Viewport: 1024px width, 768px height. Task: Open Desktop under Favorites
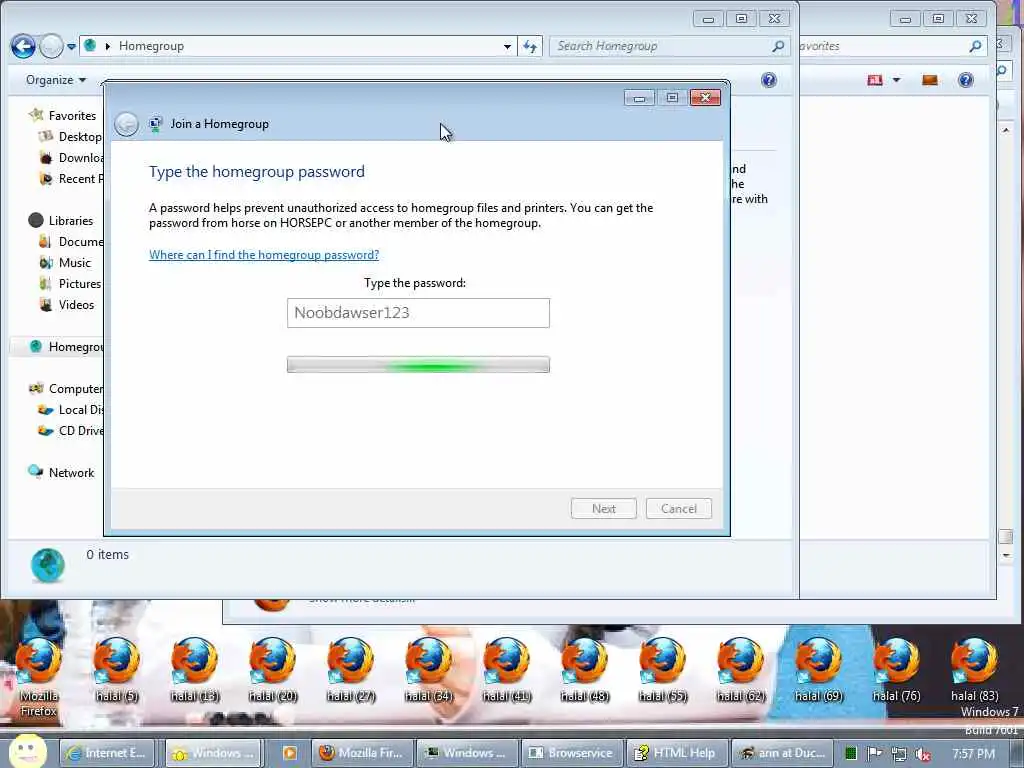(71, 136)
